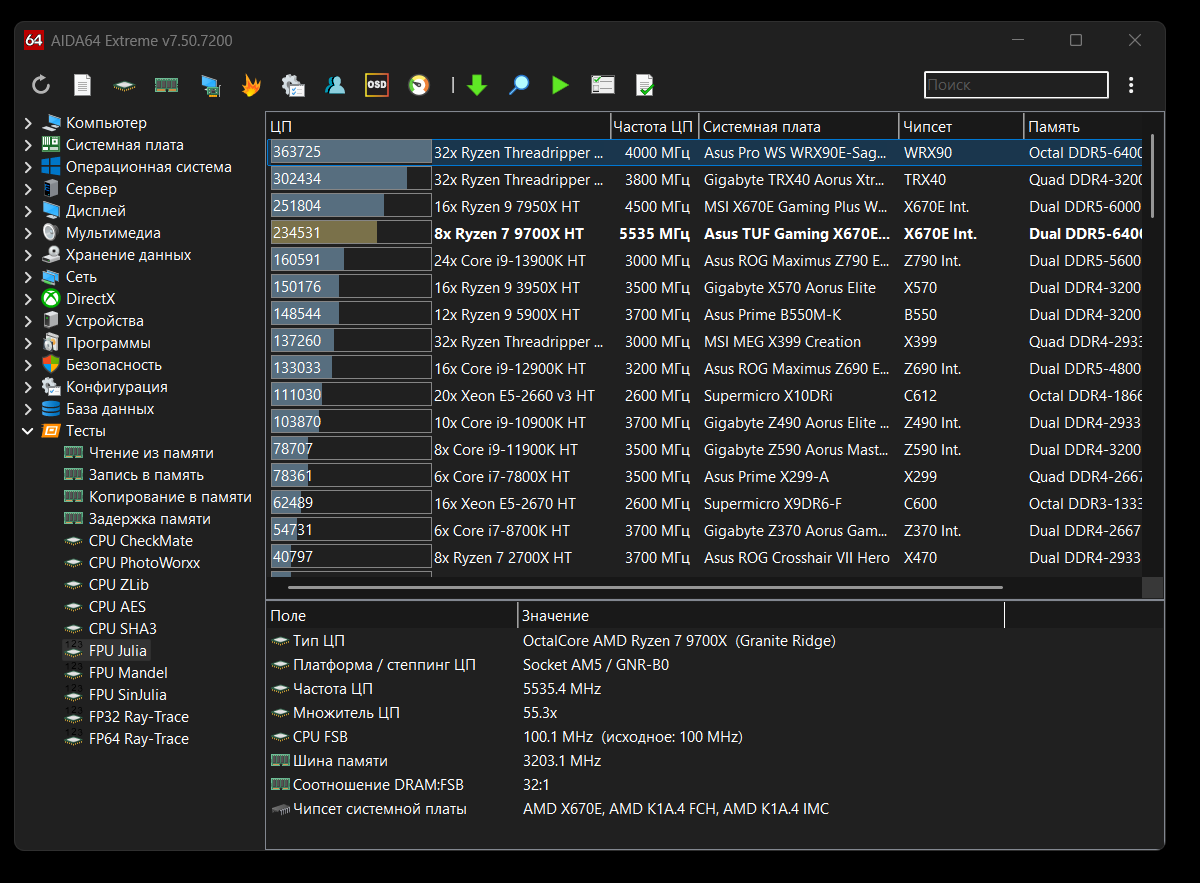The image size is (1200, 883).
Task: Expand the Мультимедиа tree node
Action: 28,233
